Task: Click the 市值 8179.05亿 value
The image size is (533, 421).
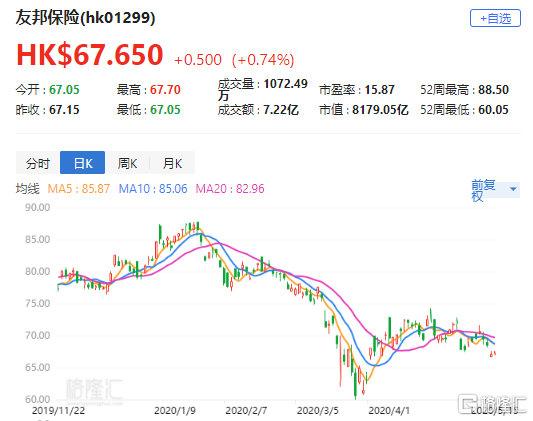Action: coord(380,110)
